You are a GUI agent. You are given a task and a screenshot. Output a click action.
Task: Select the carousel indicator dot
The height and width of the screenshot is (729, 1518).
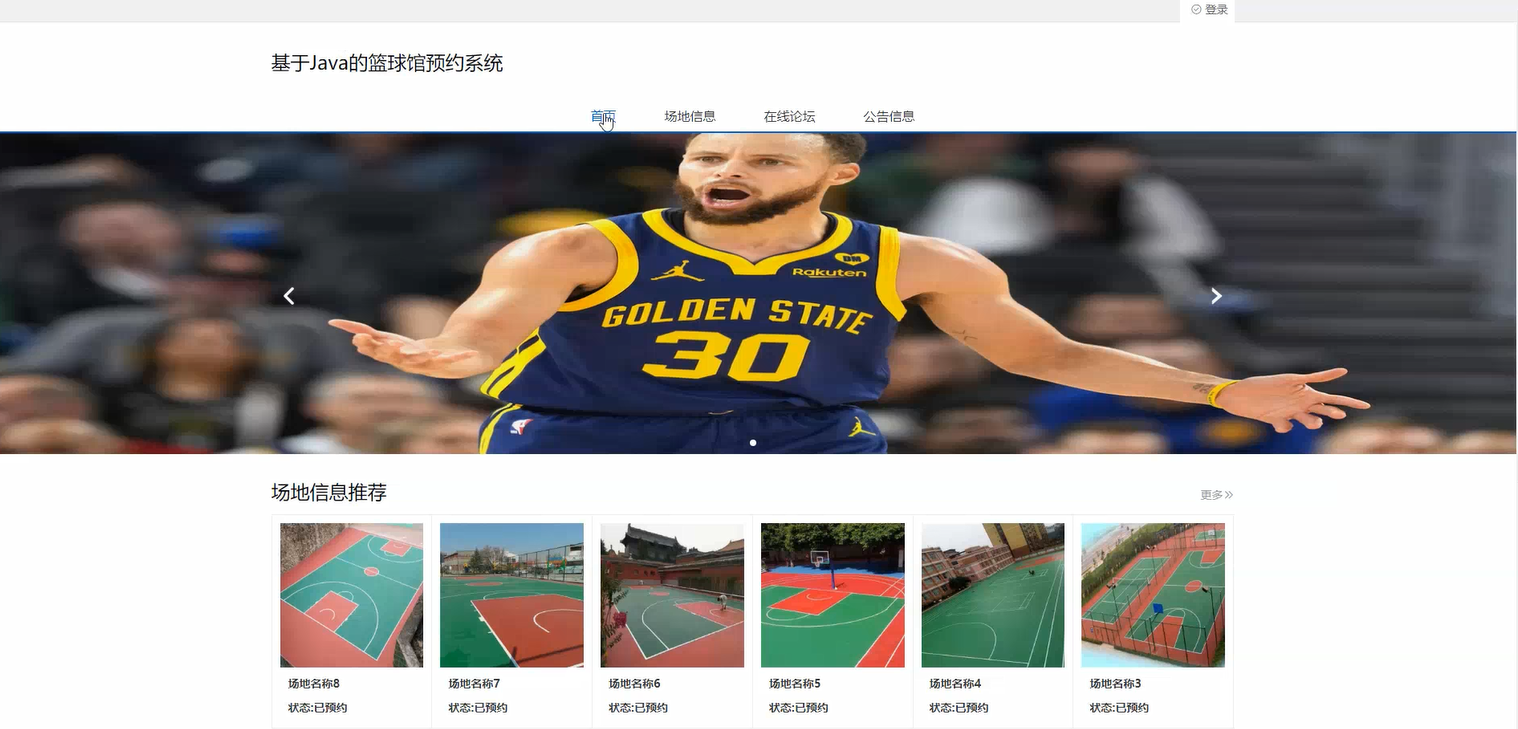pyautogui.click(x=753, y=442)
